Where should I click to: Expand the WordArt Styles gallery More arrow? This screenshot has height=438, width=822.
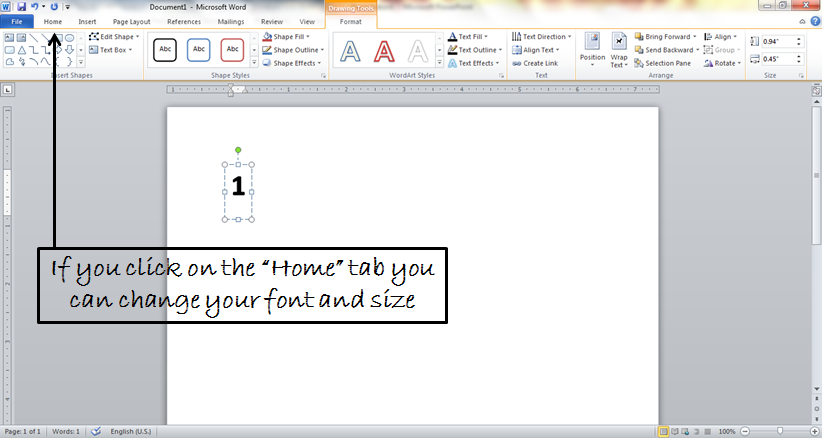pyautogui.click(x=439, y=62)
